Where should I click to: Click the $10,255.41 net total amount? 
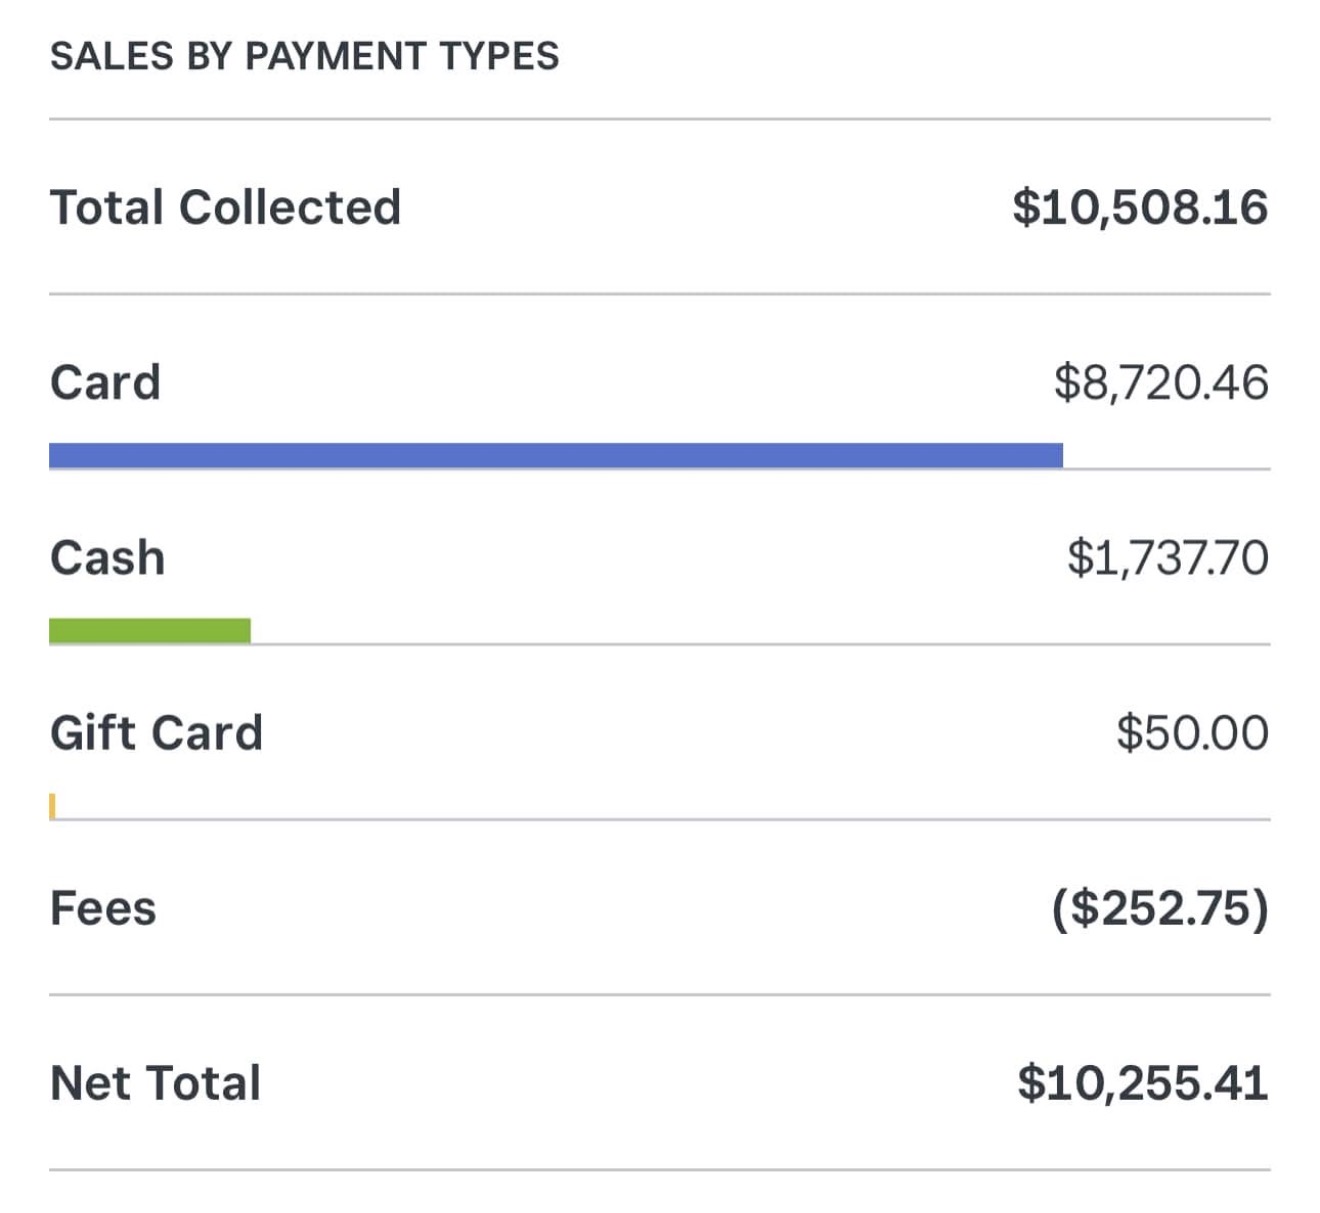(1143, 1083)
